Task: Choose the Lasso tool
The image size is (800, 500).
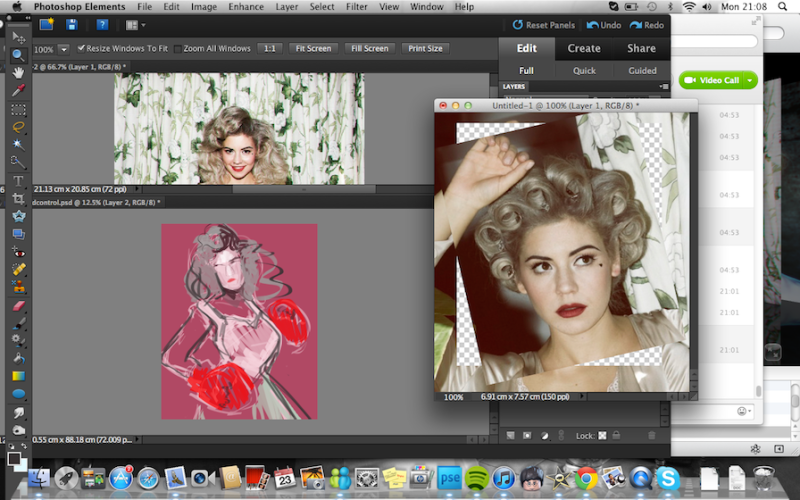Action: pyautogui.click(x=18, y=127)
